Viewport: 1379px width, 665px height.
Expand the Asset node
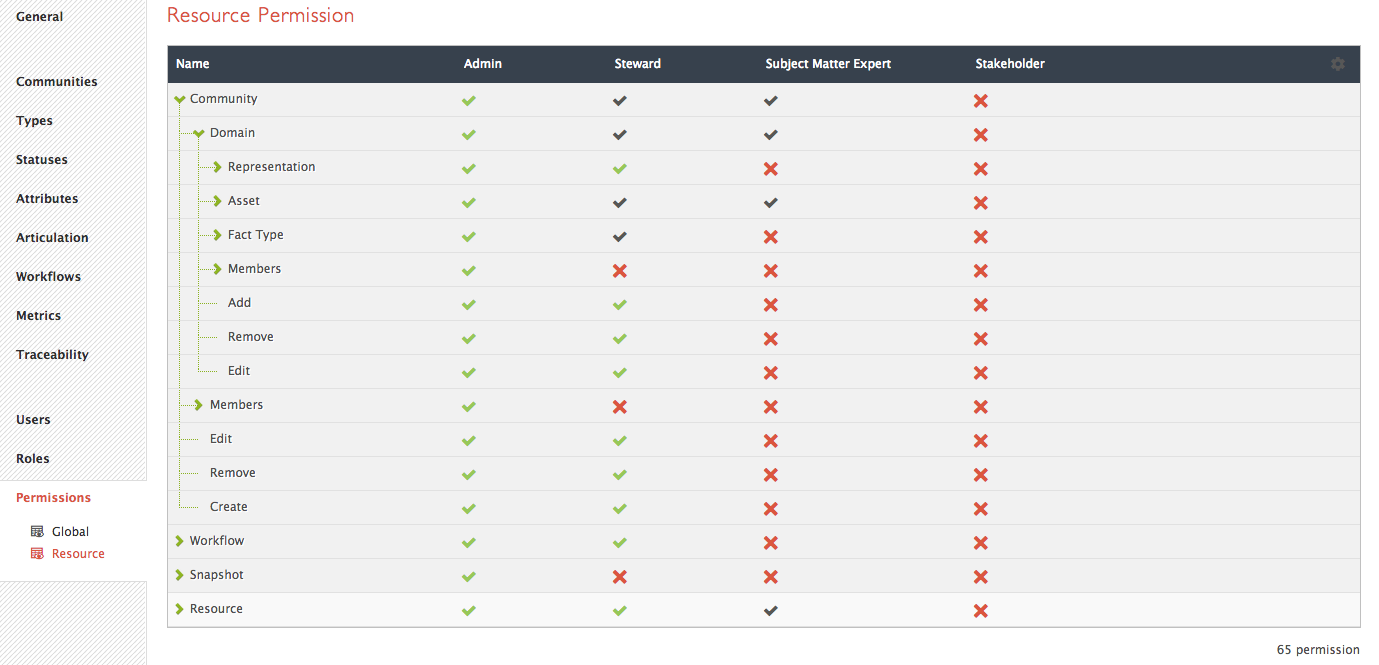point(218,201)
